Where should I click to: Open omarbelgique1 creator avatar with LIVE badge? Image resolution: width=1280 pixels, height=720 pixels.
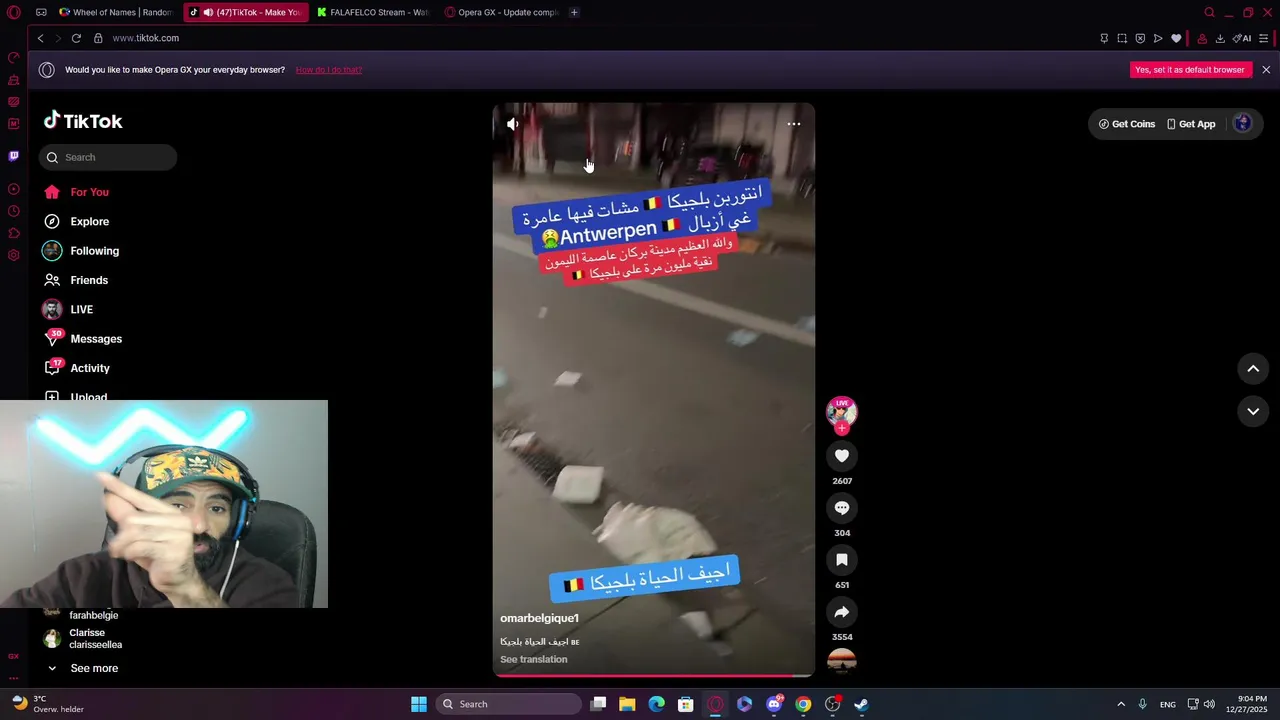point(842,410)
